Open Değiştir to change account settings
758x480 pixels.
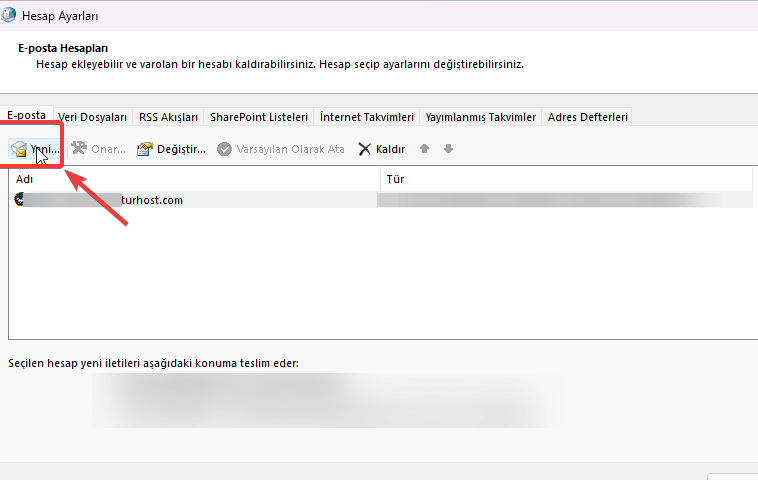145,149
